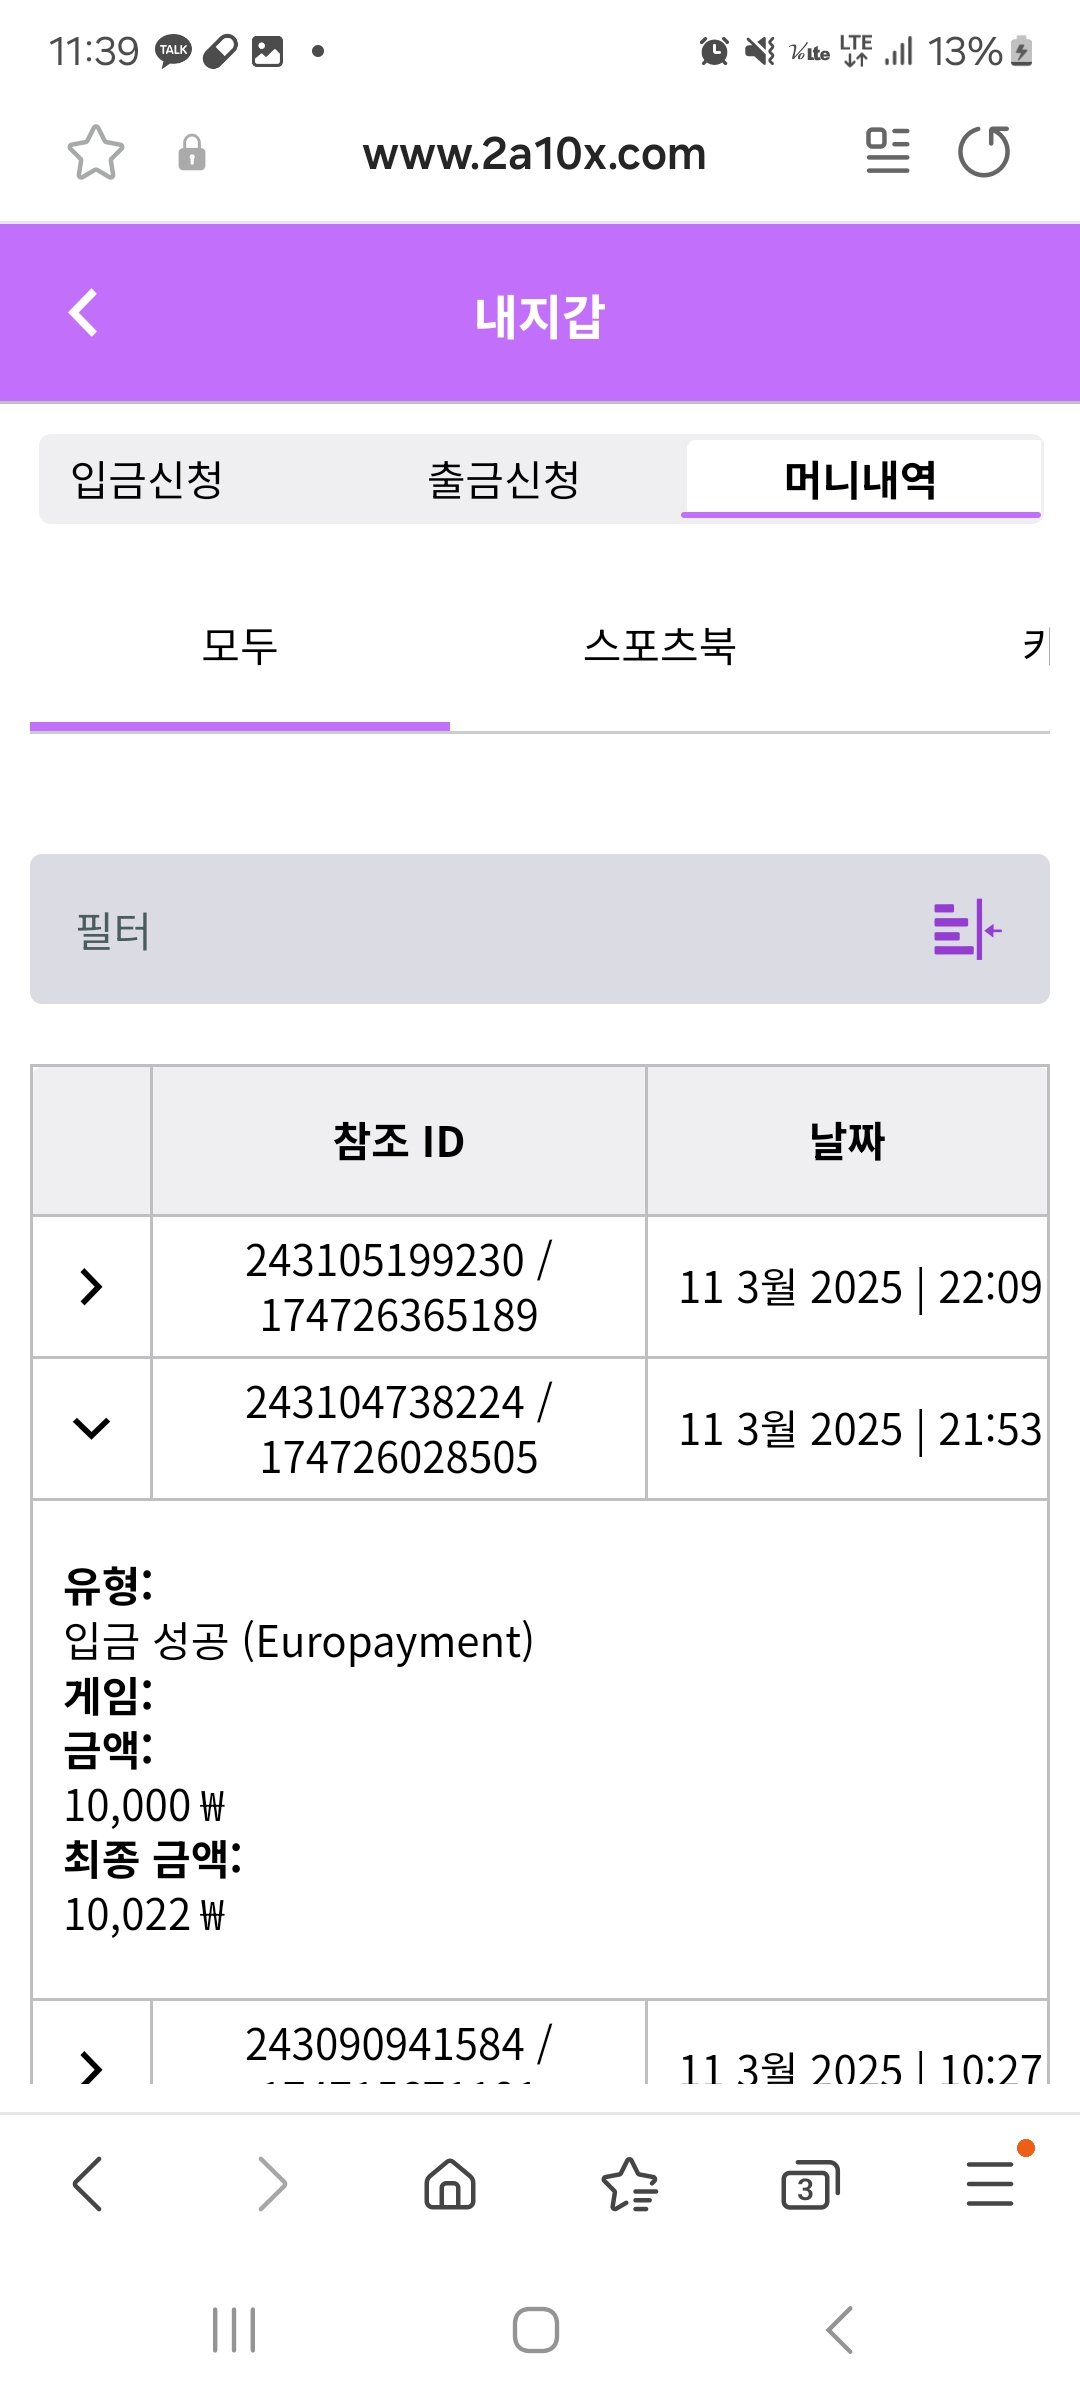Viewport: 1080px width, 2400px height.
Task: Tap browser back navigation arrow
Action: coord(88,2183)
